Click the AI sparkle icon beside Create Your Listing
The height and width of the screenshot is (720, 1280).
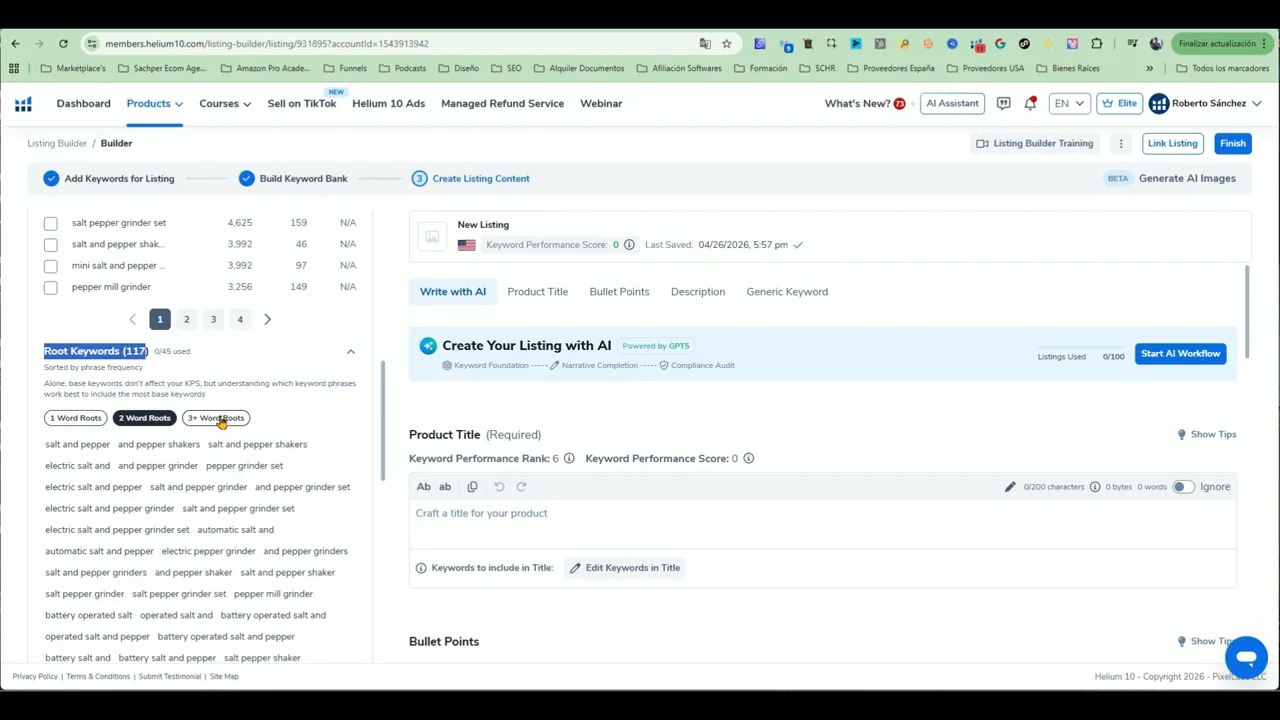pyautogui.click(x=428, y=346)
